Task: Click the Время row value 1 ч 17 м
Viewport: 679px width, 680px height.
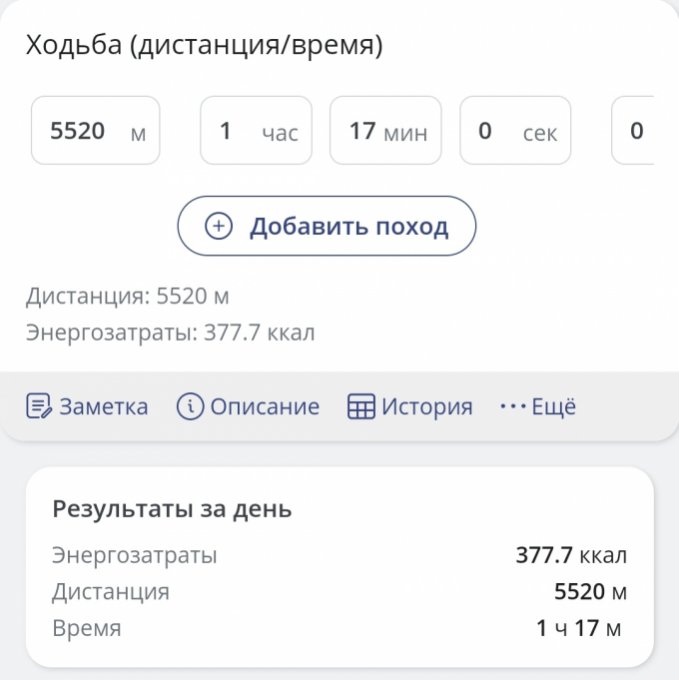Action: tap(578, 629)
